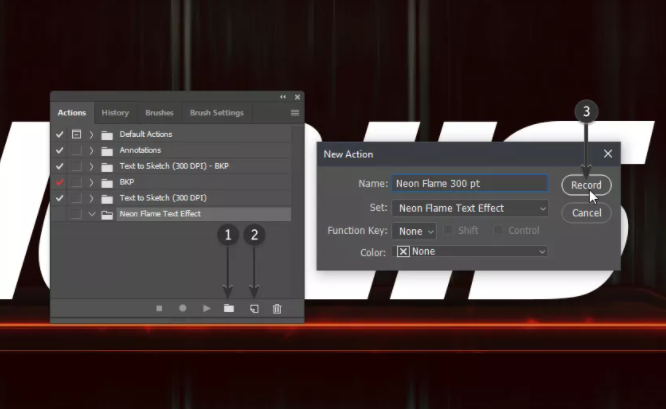This screenshot has height=409, width=666.
Task: Switch to the History tab
Action: pyautogui.click(x=115, y=113)
